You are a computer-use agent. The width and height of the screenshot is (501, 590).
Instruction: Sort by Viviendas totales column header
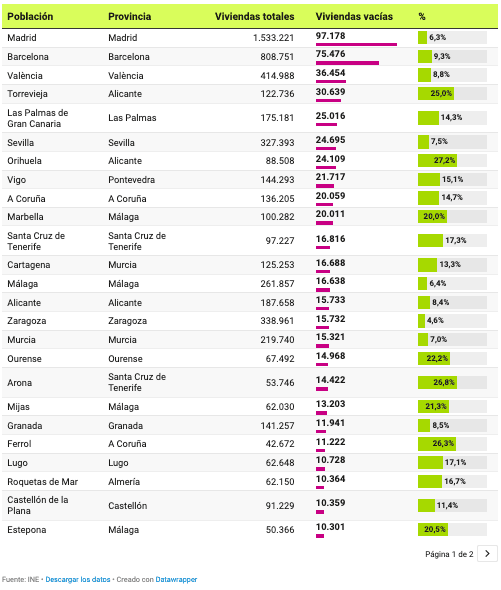pos(254,17)
